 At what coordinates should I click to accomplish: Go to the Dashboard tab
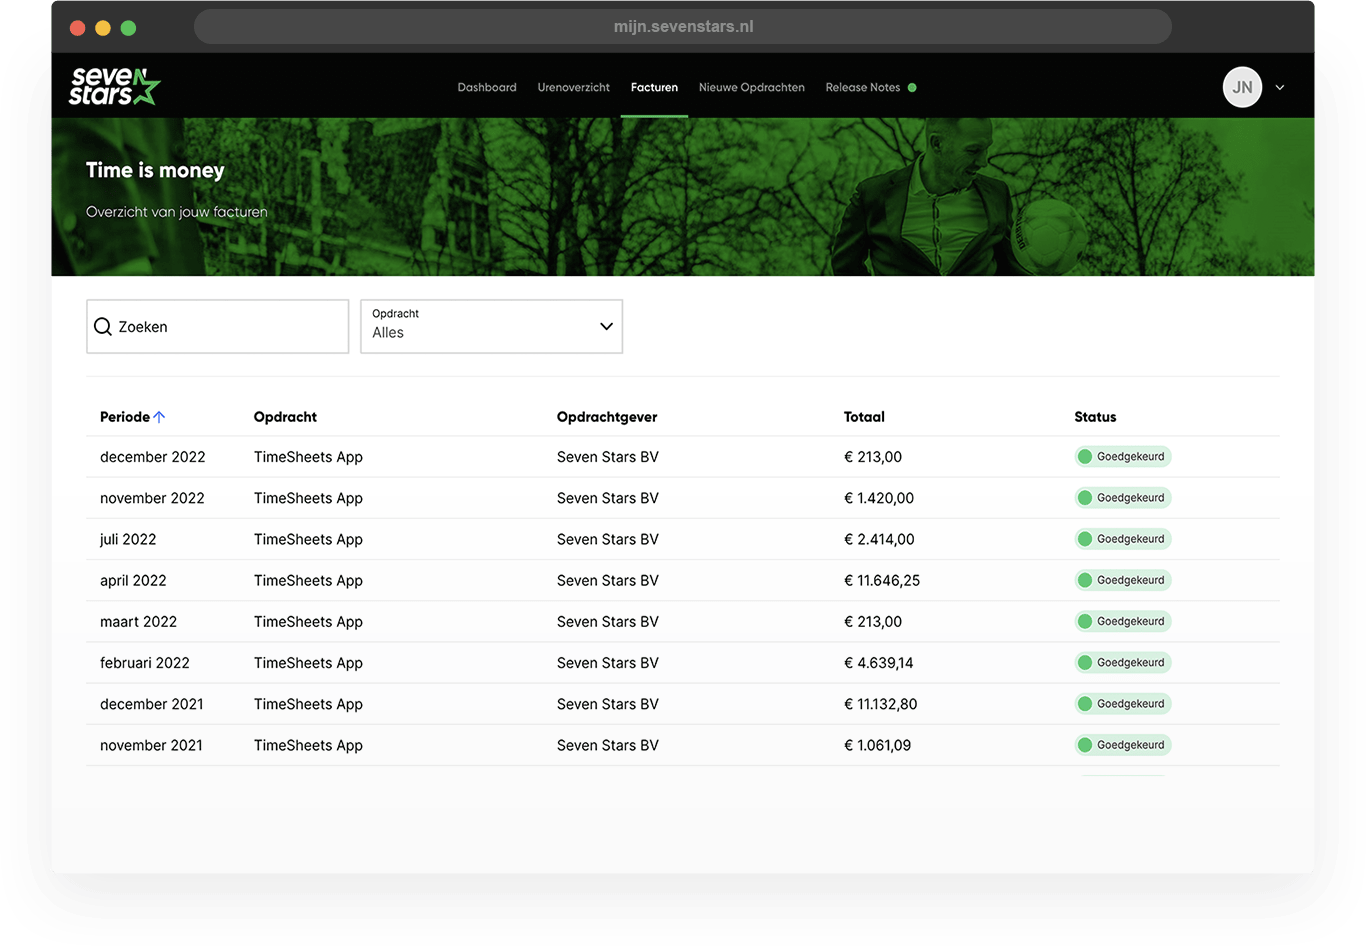[487, 88]
